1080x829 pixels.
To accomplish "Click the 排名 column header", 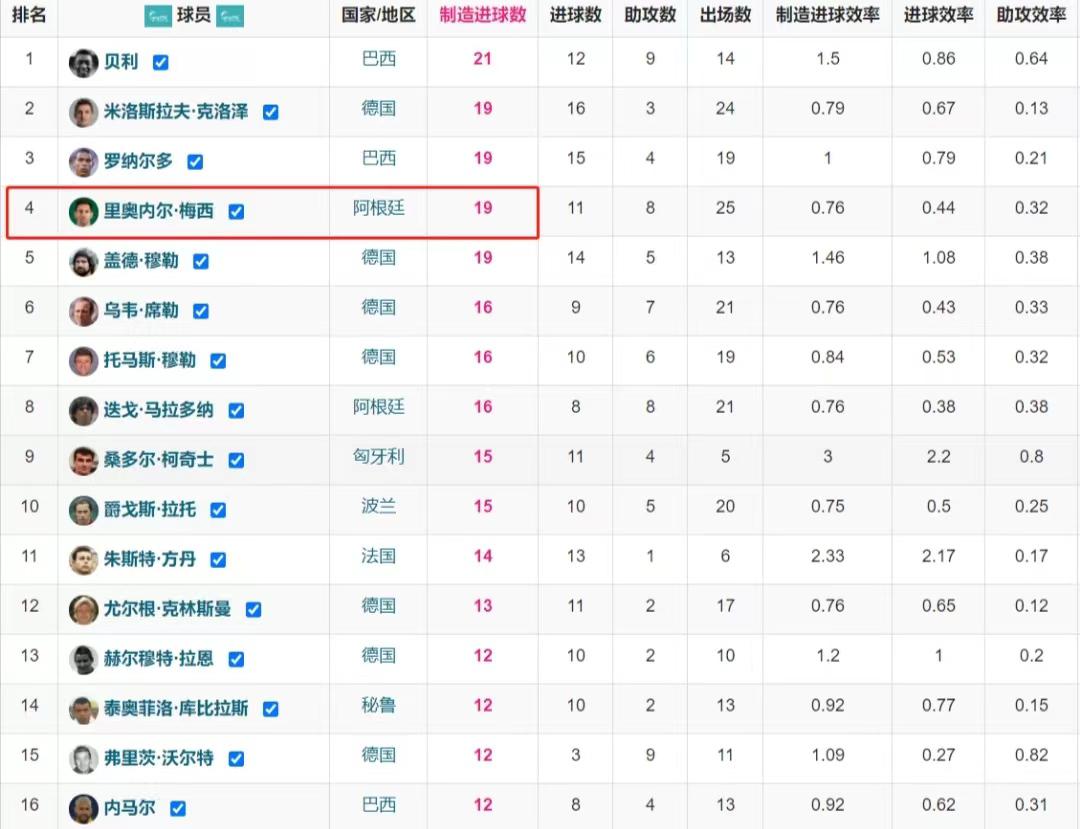I will [x=29, y=15].
